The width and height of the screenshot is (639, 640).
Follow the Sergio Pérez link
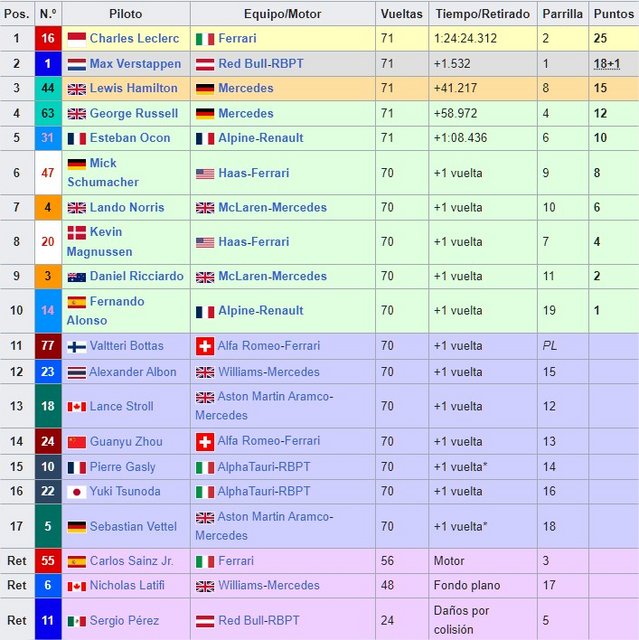pyautogui.click(x=124, y=620)
